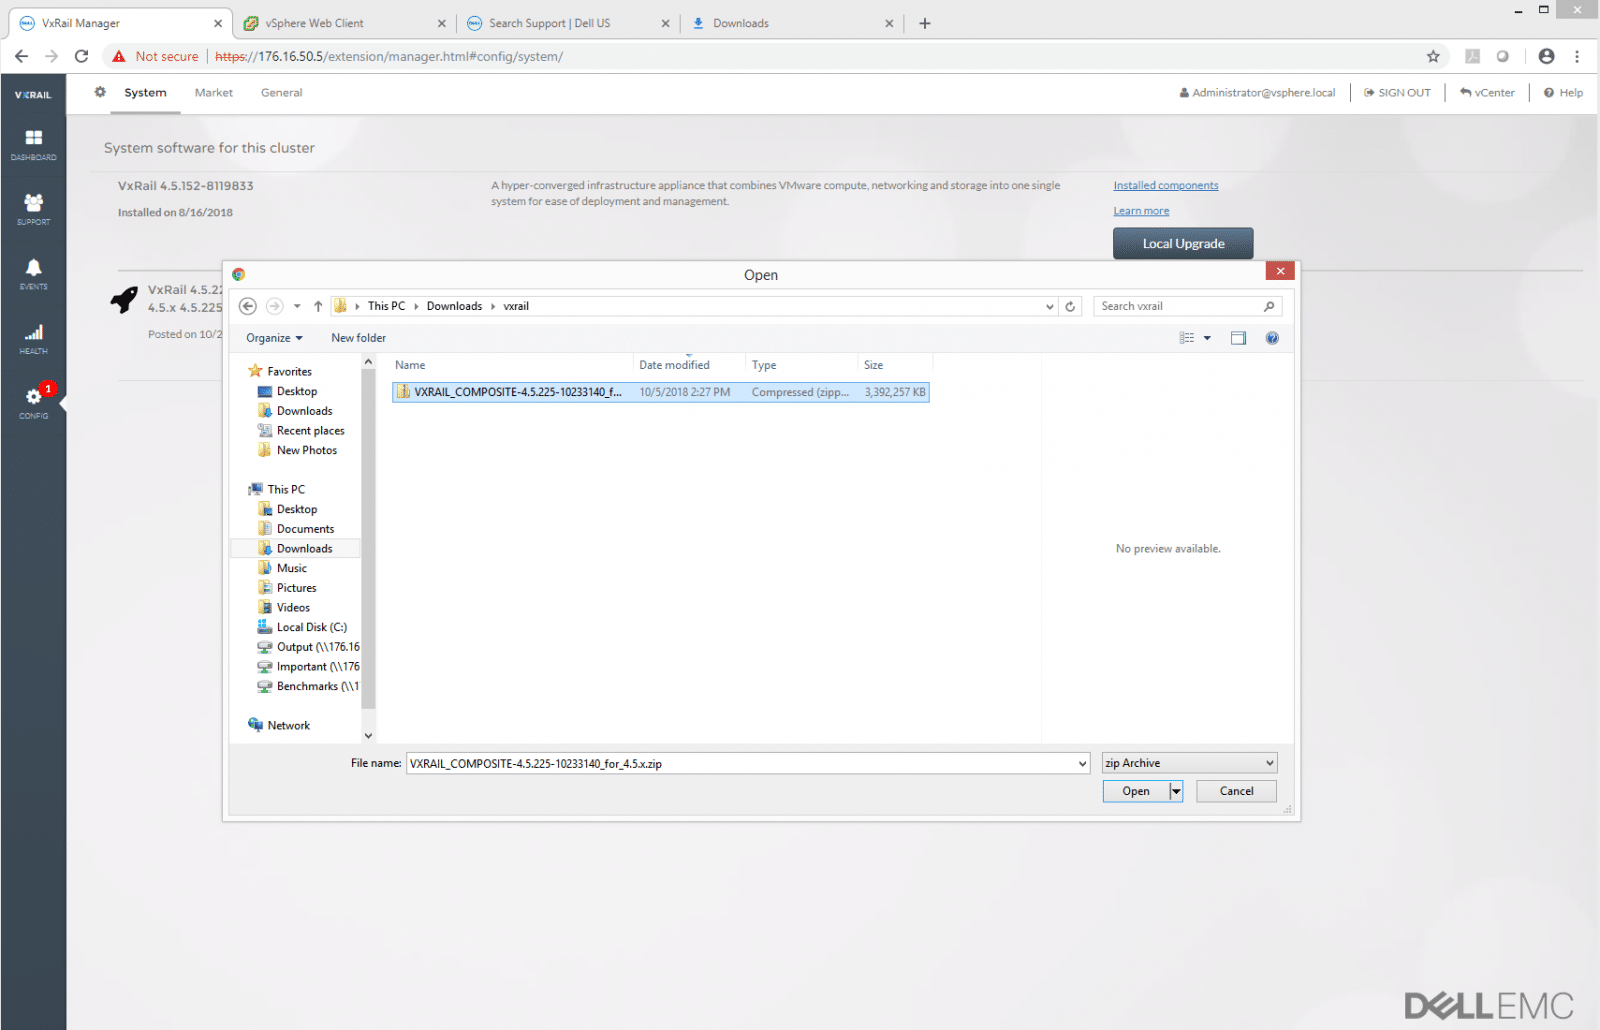Click settings gear beside System tab

pos(100,92)
